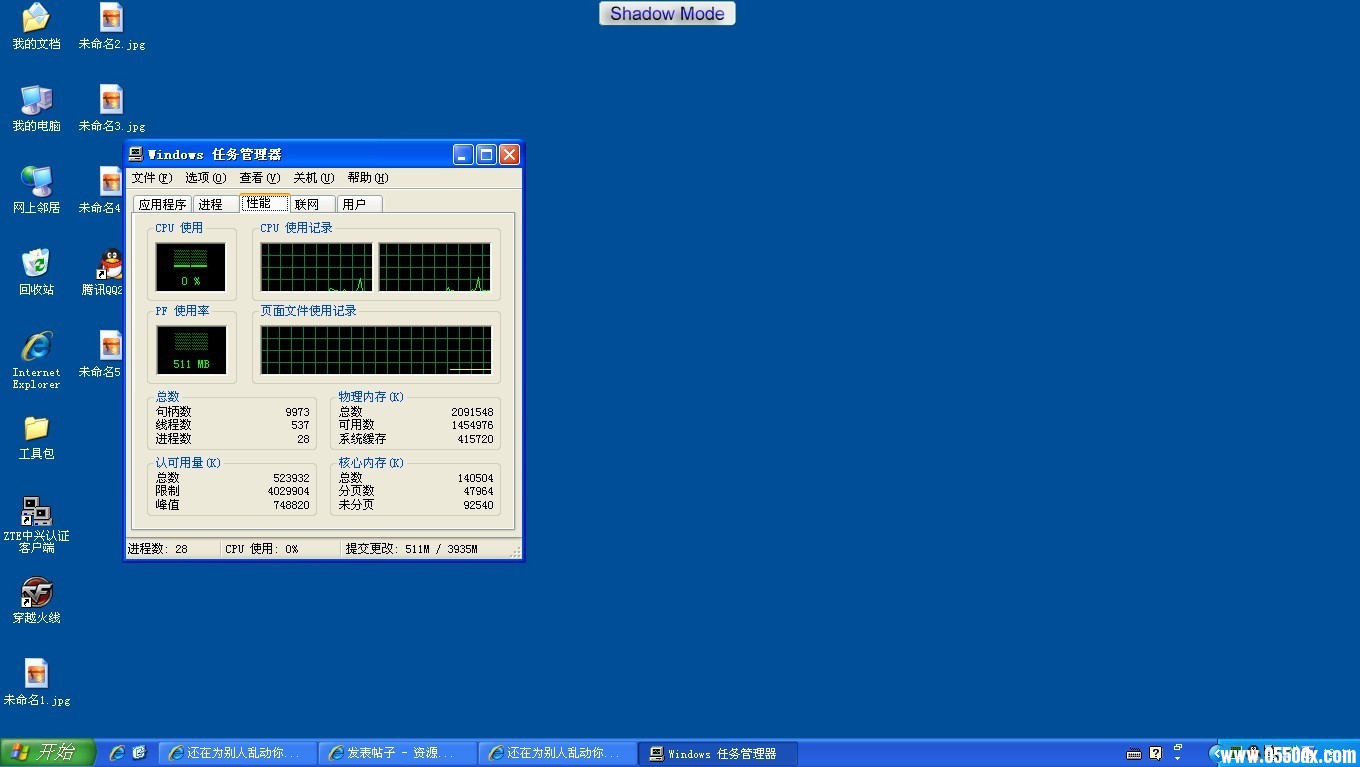The width and height of the screenshot is (1360, 767).
Task: Select the 腾讯QQ penguin shortcut icon
Action: point(110,264)
